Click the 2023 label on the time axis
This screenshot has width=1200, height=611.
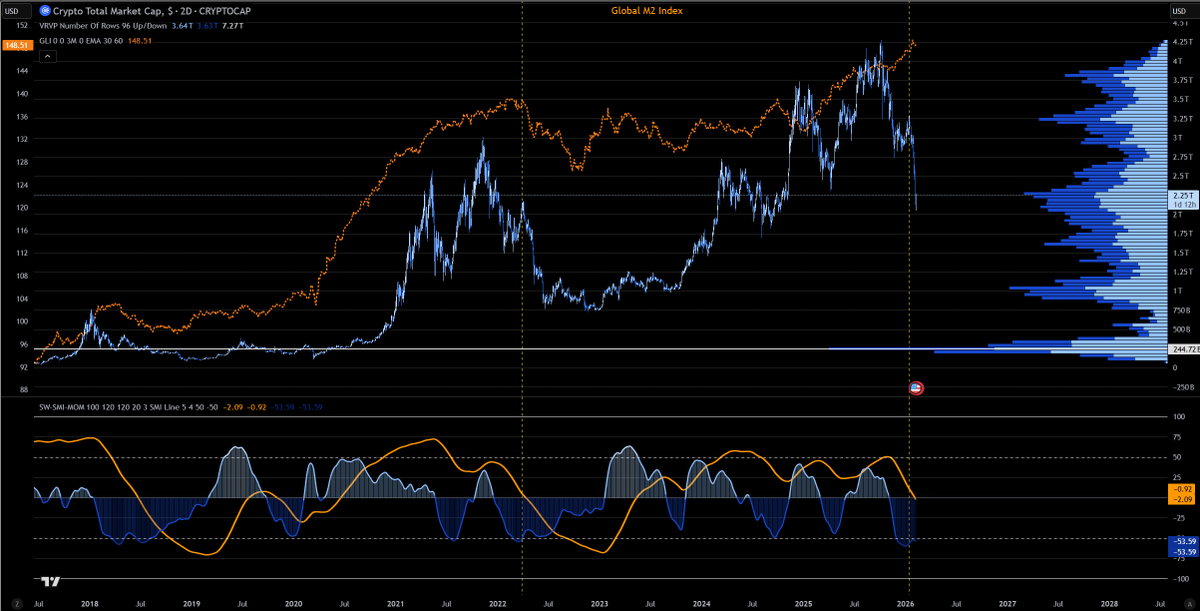click(x=599, y=604)
